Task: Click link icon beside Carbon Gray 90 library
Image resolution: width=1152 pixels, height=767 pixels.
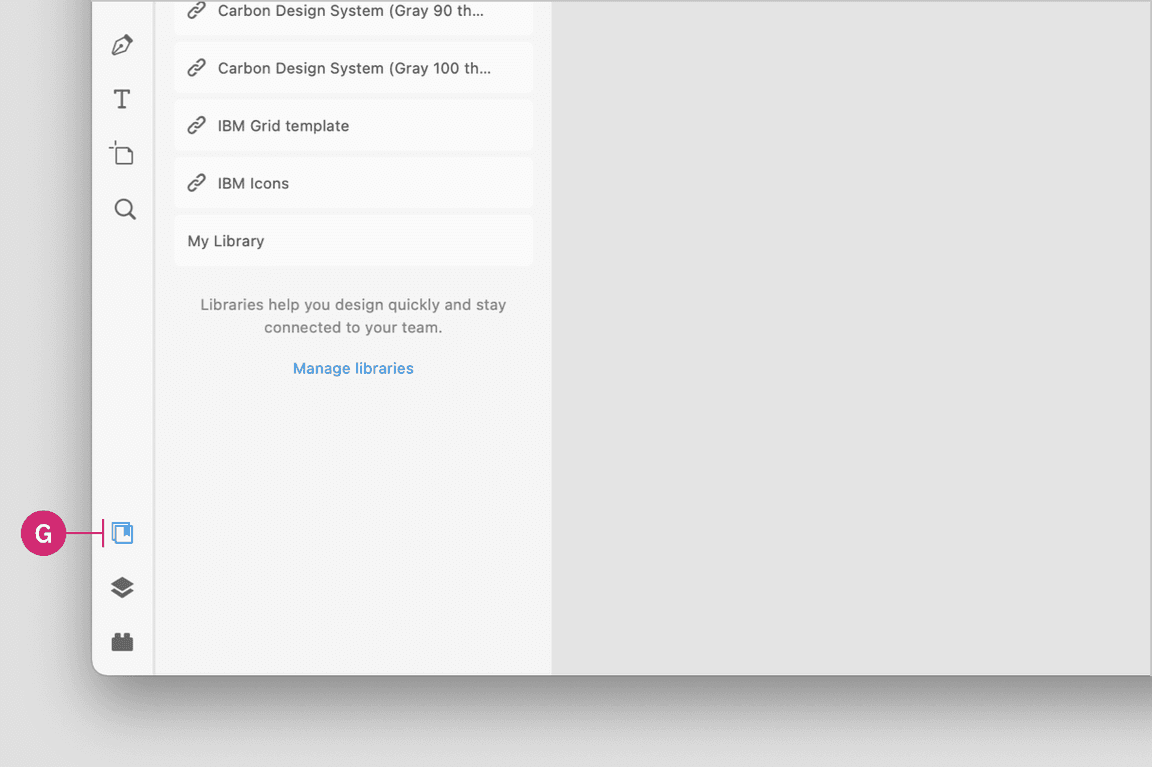Action: pos(197,12)
